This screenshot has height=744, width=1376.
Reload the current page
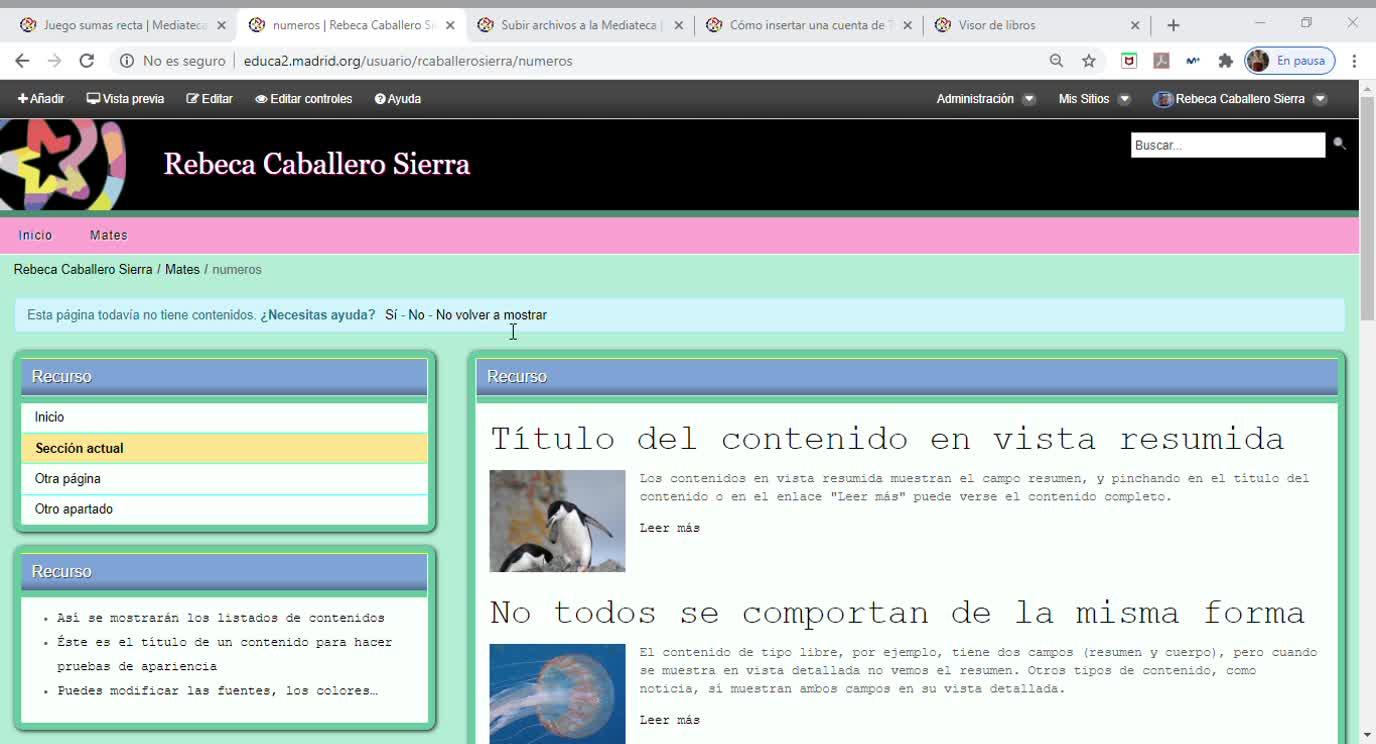[87, 61]
